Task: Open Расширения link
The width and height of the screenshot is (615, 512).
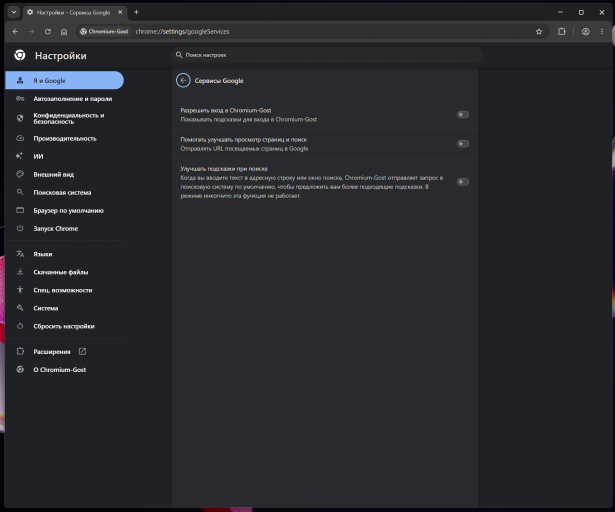Action: (x=65, y=352)
